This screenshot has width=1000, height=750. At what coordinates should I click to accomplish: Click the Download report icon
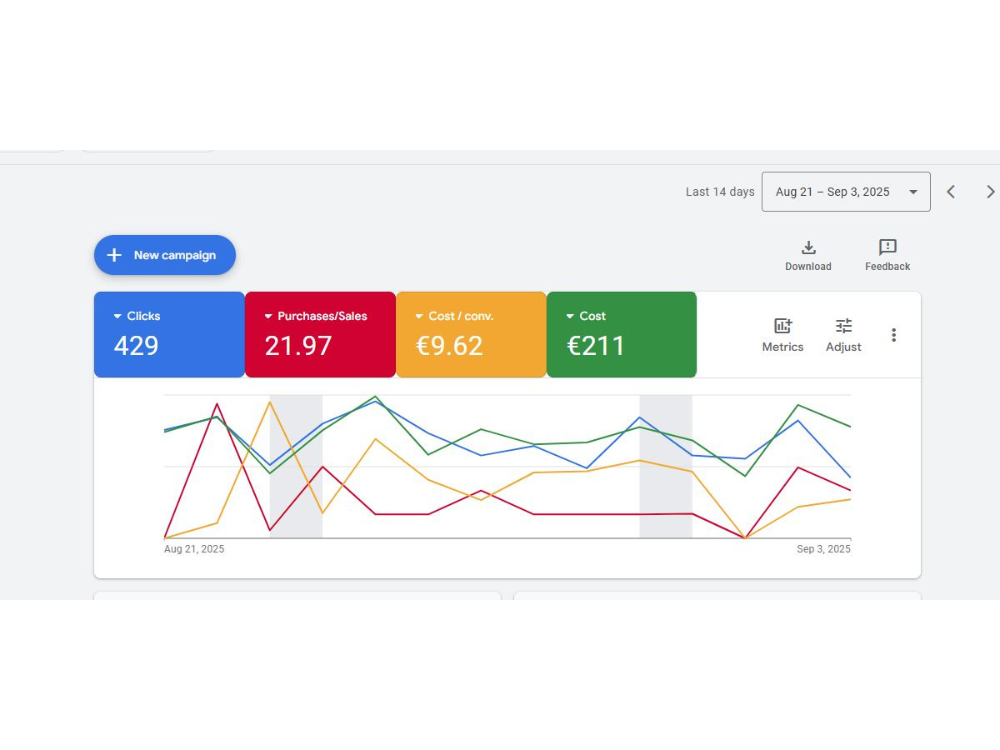(808, 249)
